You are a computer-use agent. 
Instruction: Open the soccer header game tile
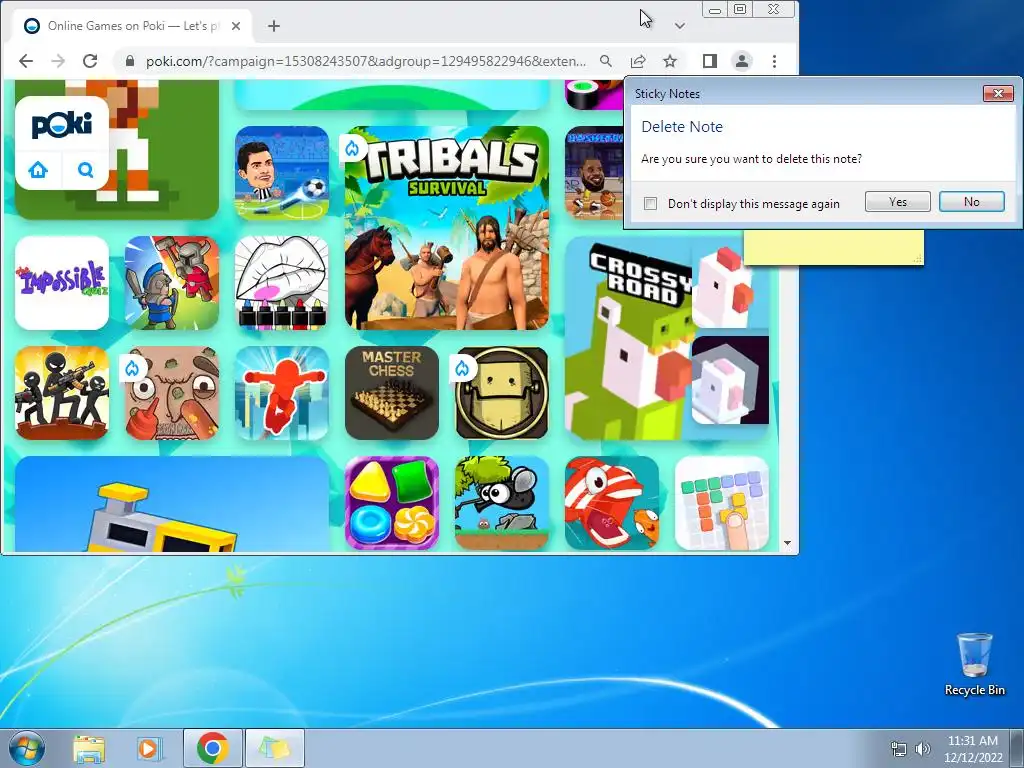pyautogui.click(x=282, y=173)
